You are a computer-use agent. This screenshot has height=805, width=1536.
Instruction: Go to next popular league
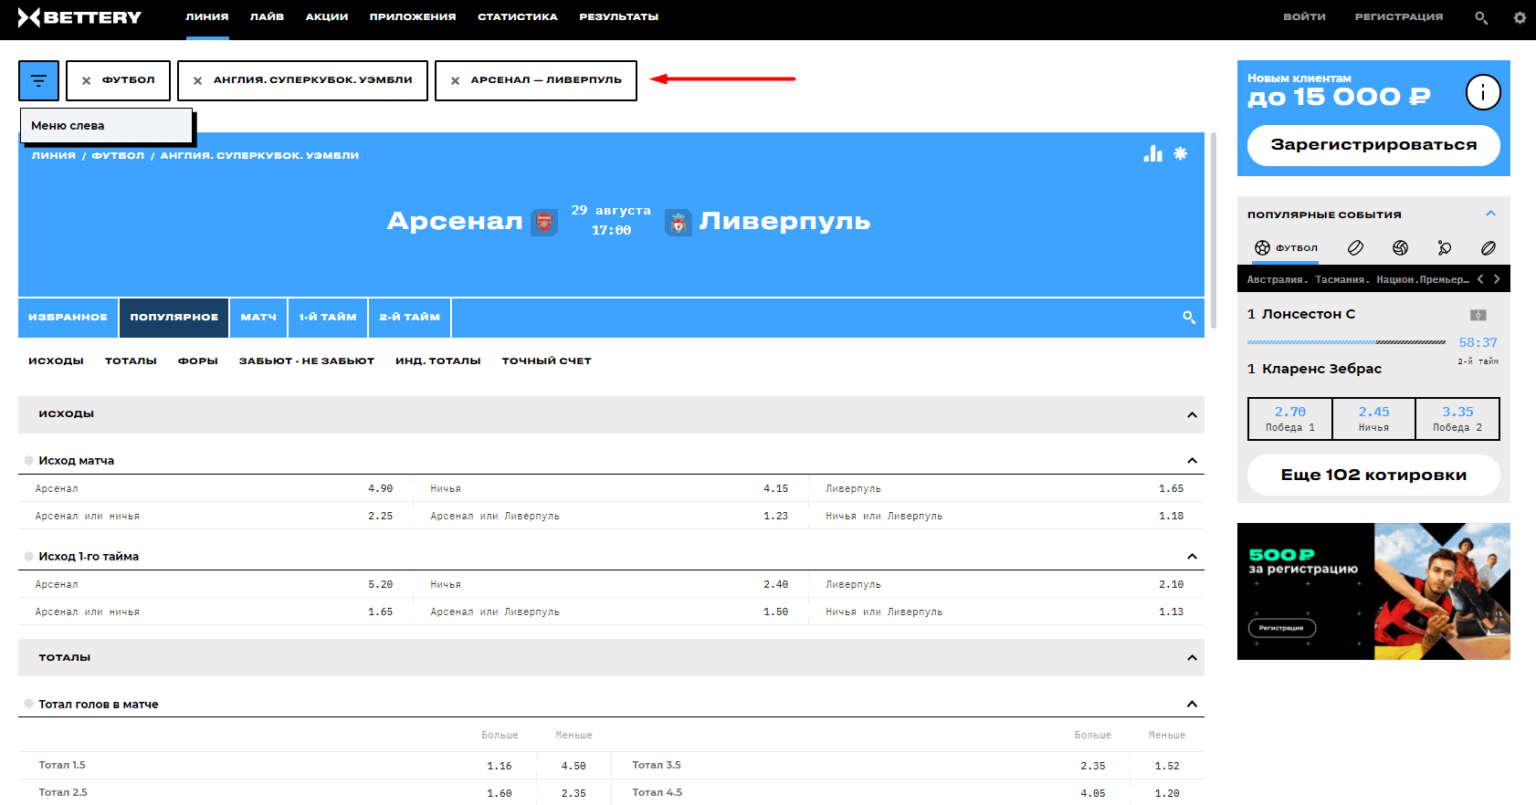pyautogui.click(x=1496, y=280)
